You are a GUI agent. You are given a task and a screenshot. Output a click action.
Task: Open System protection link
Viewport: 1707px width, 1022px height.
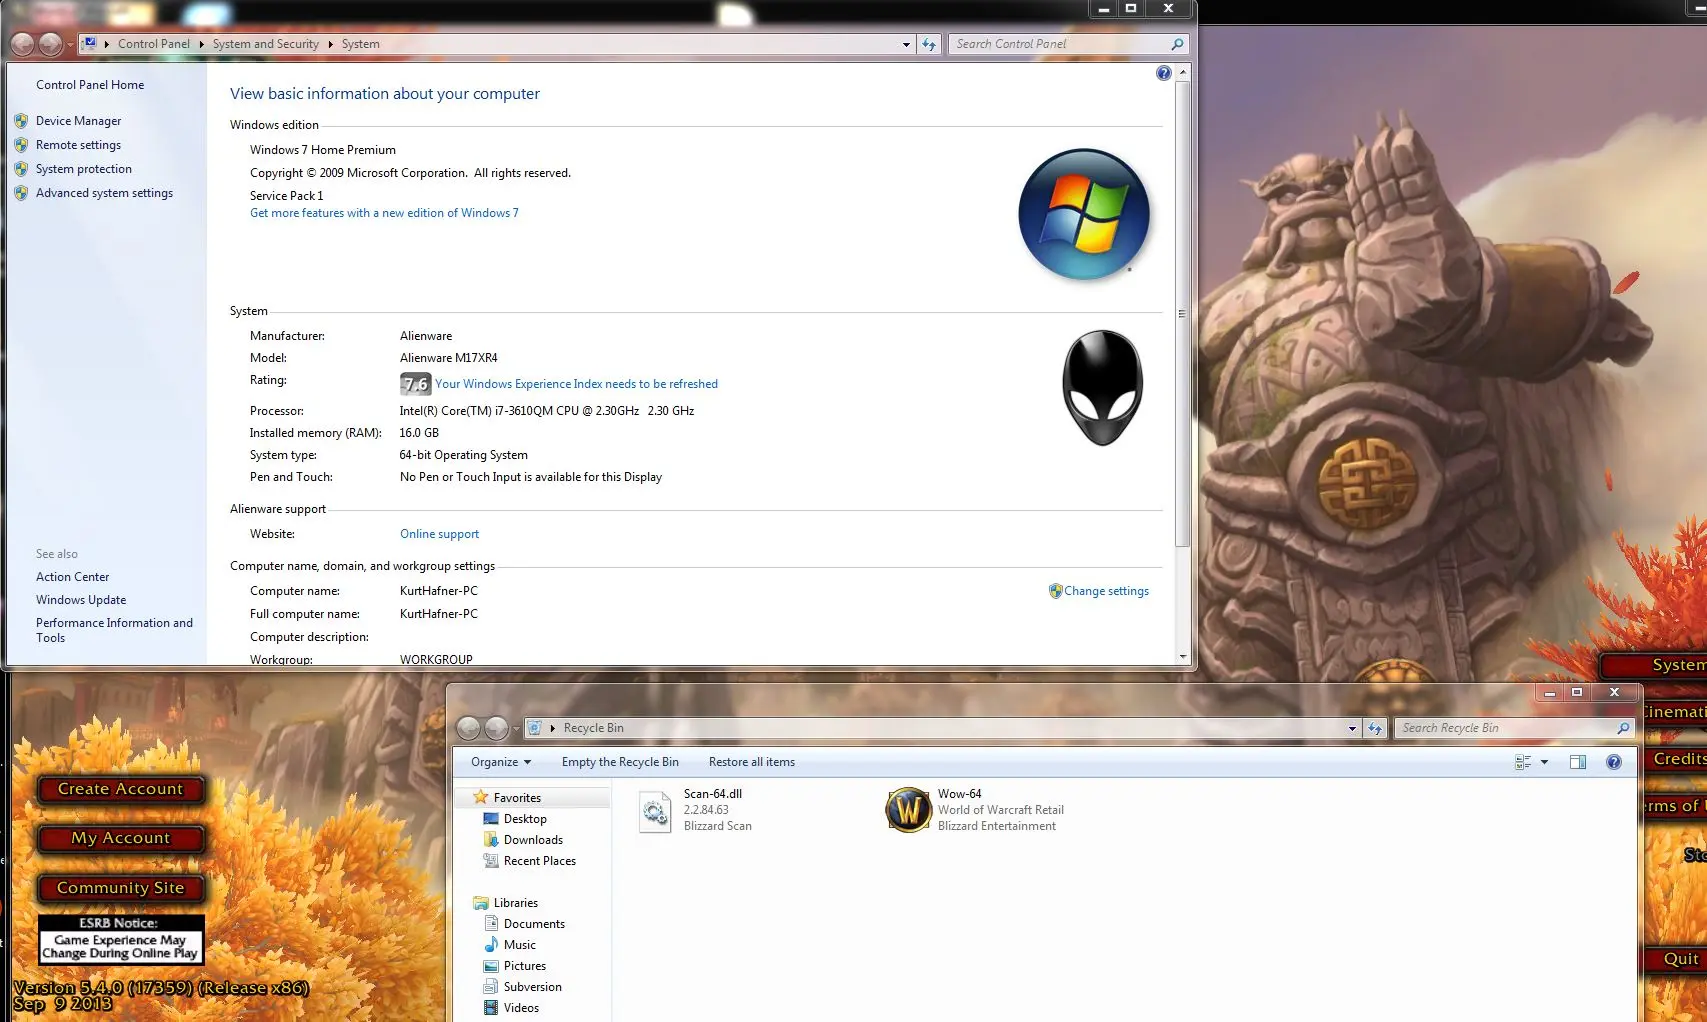tap(84, 169)
